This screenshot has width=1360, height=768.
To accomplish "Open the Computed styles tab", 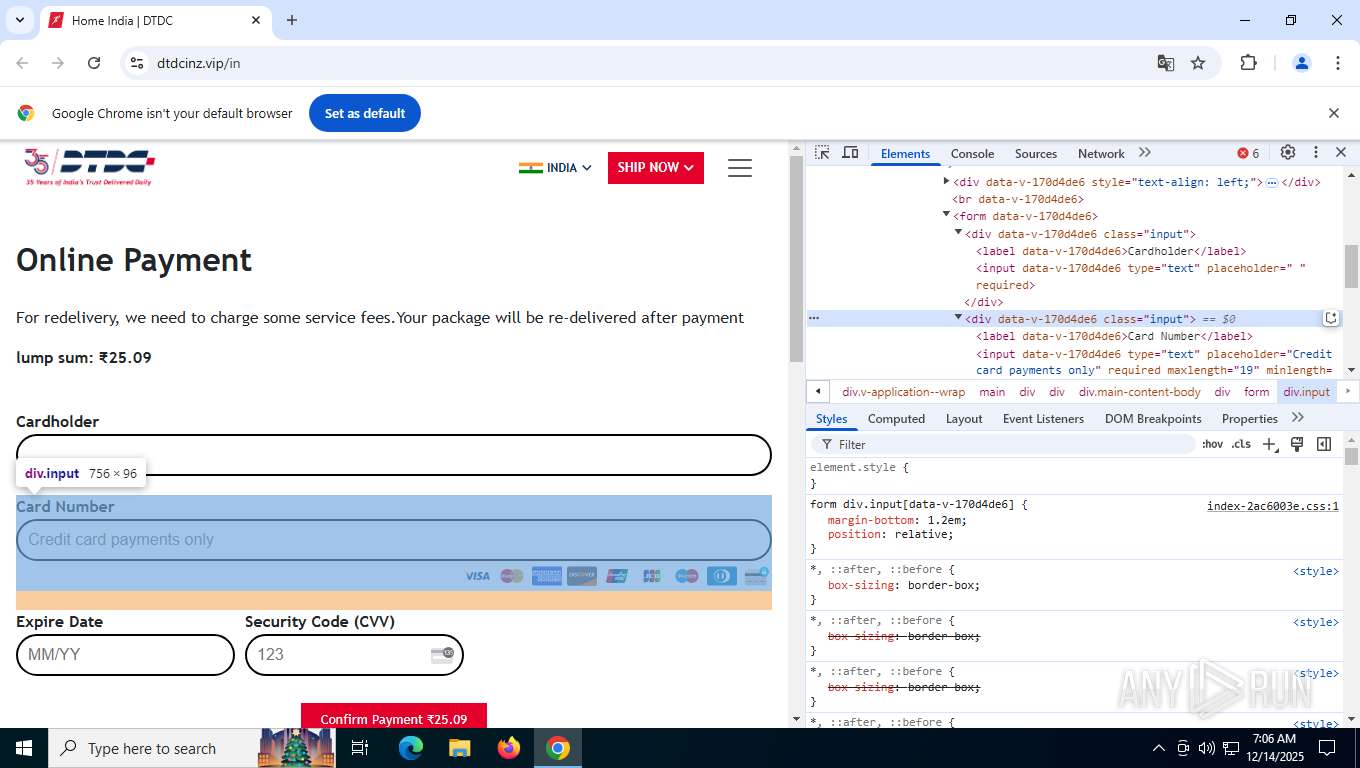I will coord(896,419).
